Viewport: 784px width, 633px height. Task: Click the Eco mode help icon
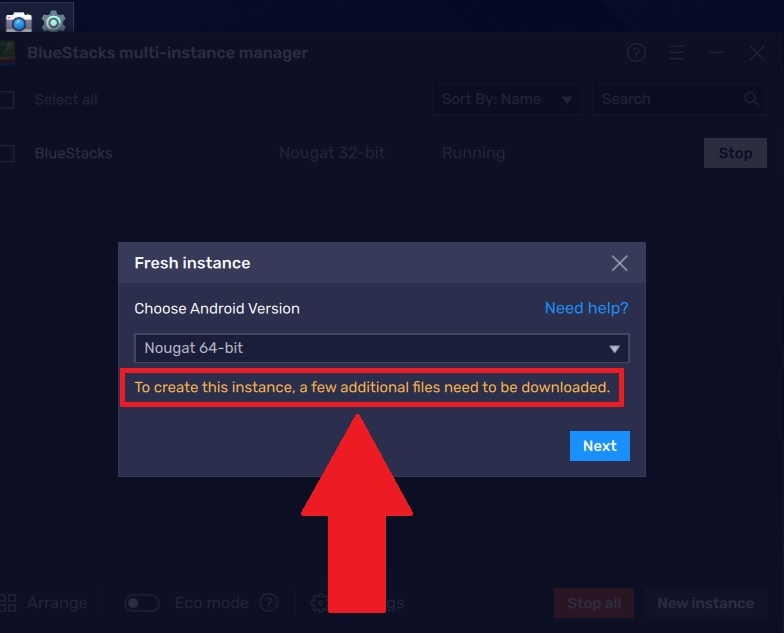click(x=268, y=603)
